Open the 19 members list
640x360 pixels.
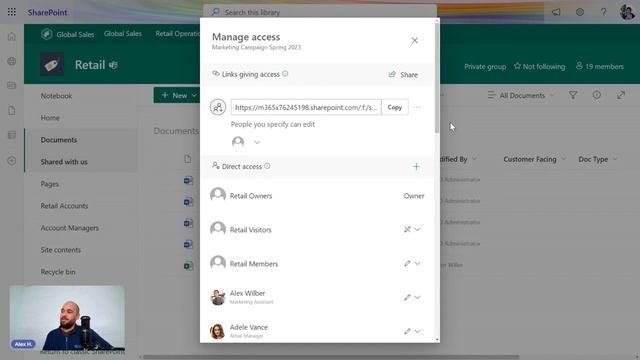[600, 66]
